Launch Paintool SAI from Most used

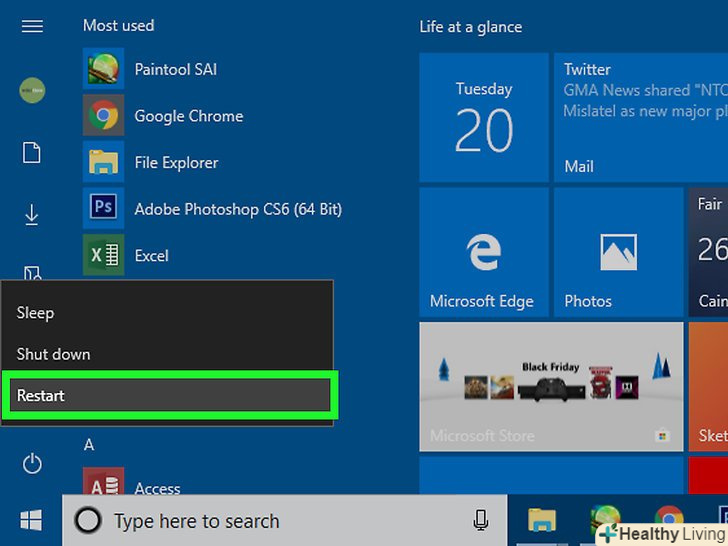click(x=175, y=70)
